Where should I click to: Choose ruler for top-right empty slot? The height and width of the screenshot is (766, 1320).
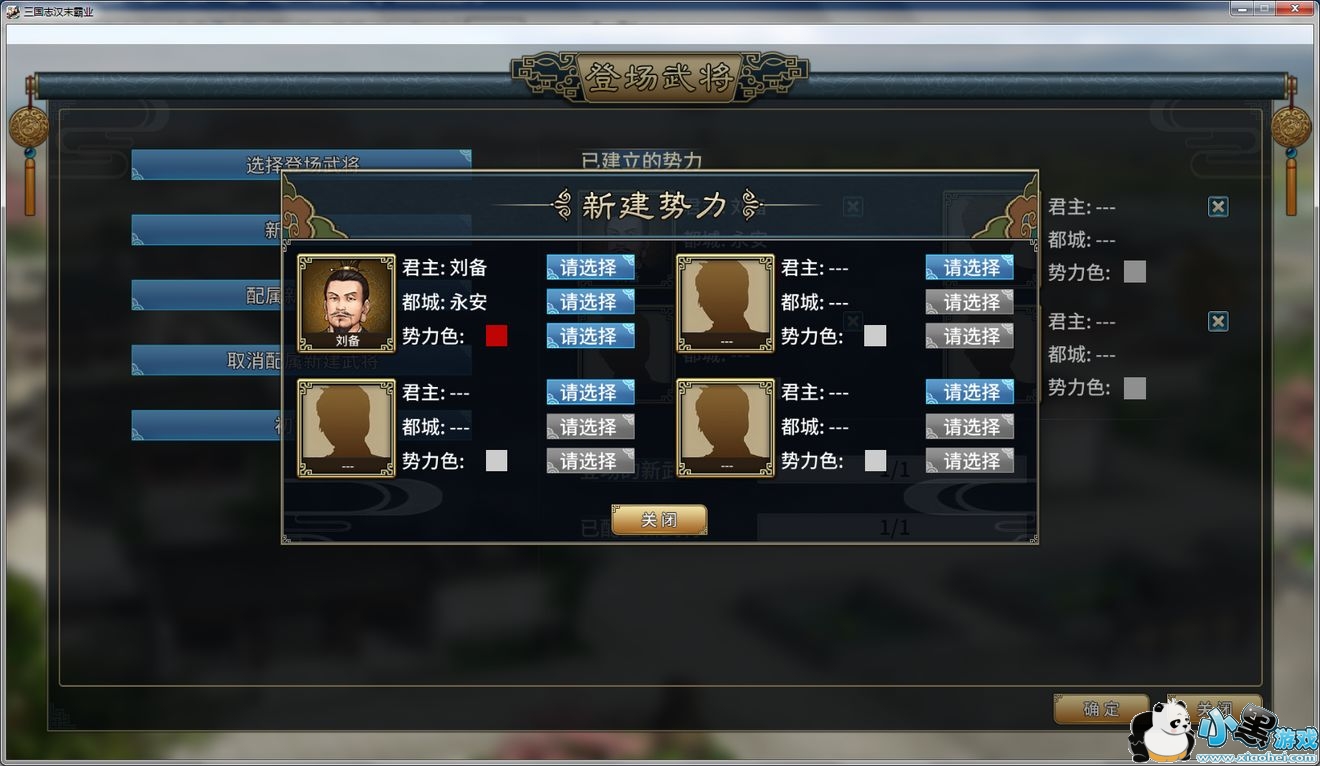(969, 267)
